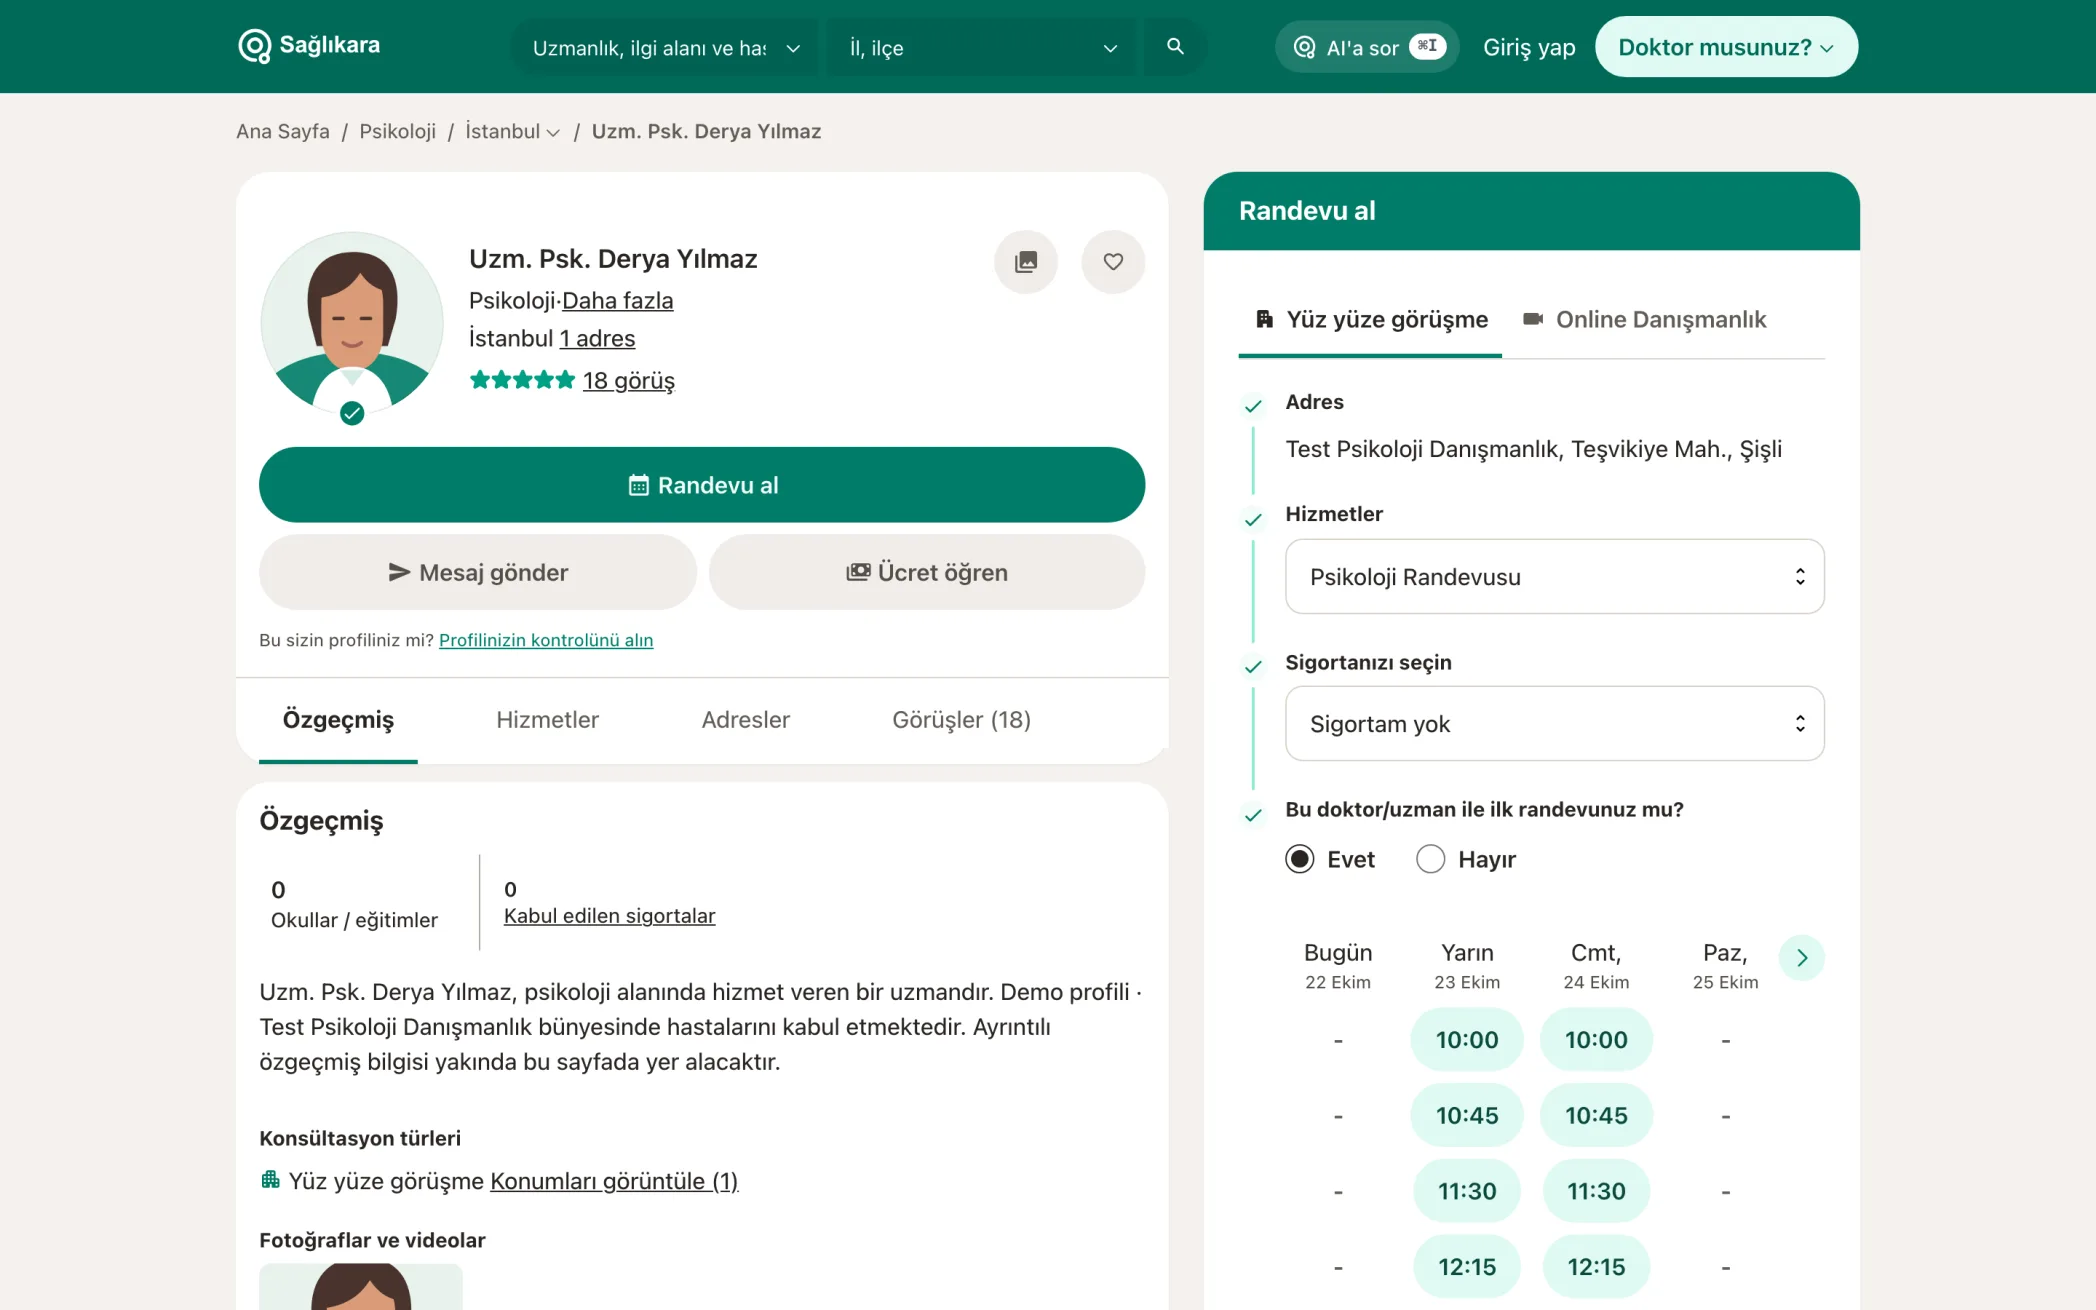
Task: Open the Özgeçmiş tab
Action: (x=338, y=720)
